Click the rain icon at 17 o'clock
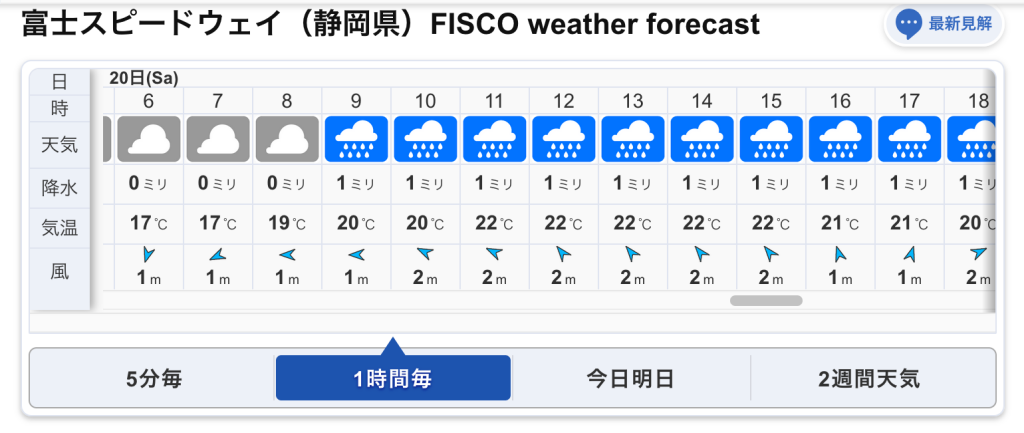1024x433 pixels. click(x=910, y=139)
